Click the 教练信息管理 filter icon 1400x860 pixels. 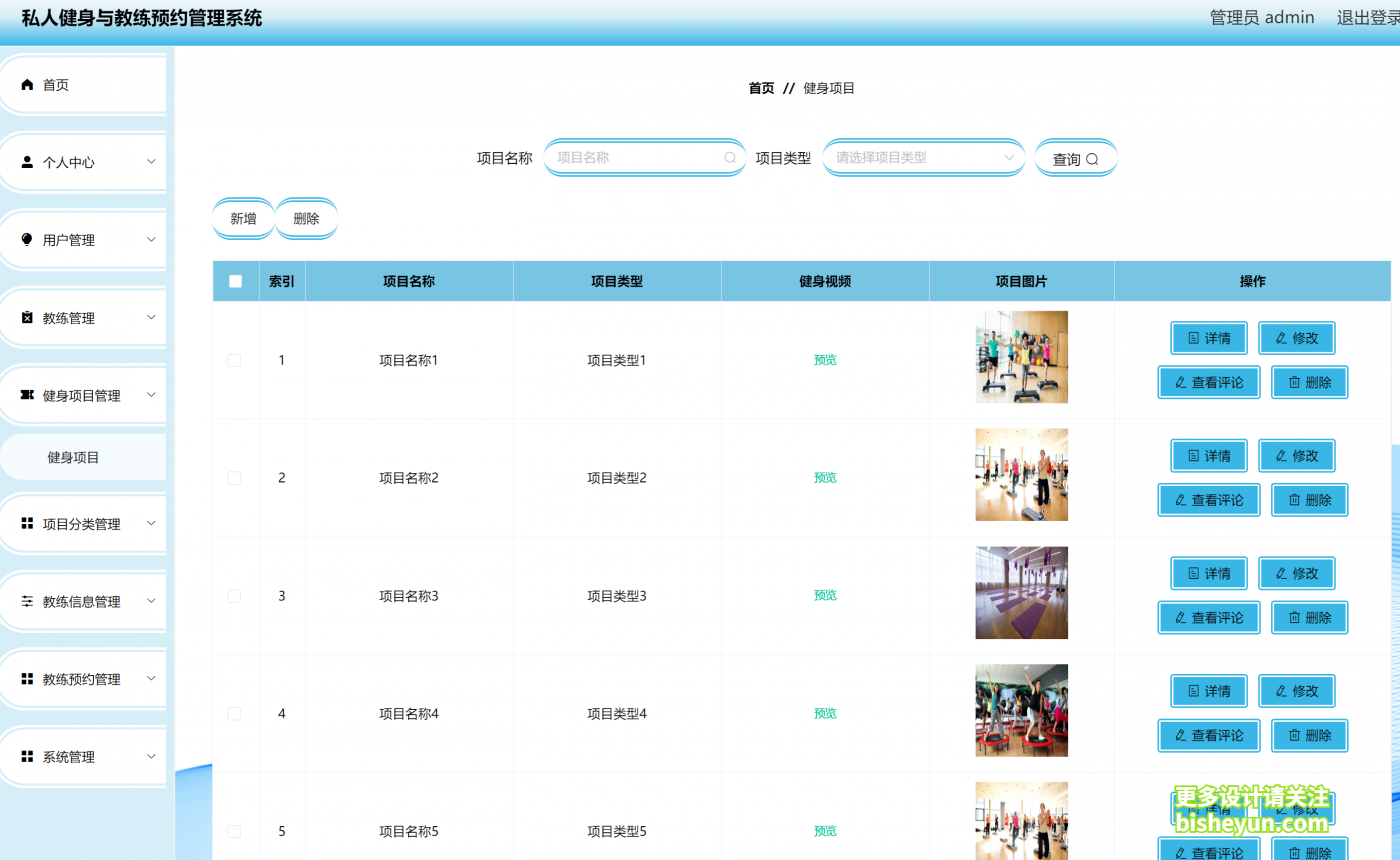click(27, 601)
